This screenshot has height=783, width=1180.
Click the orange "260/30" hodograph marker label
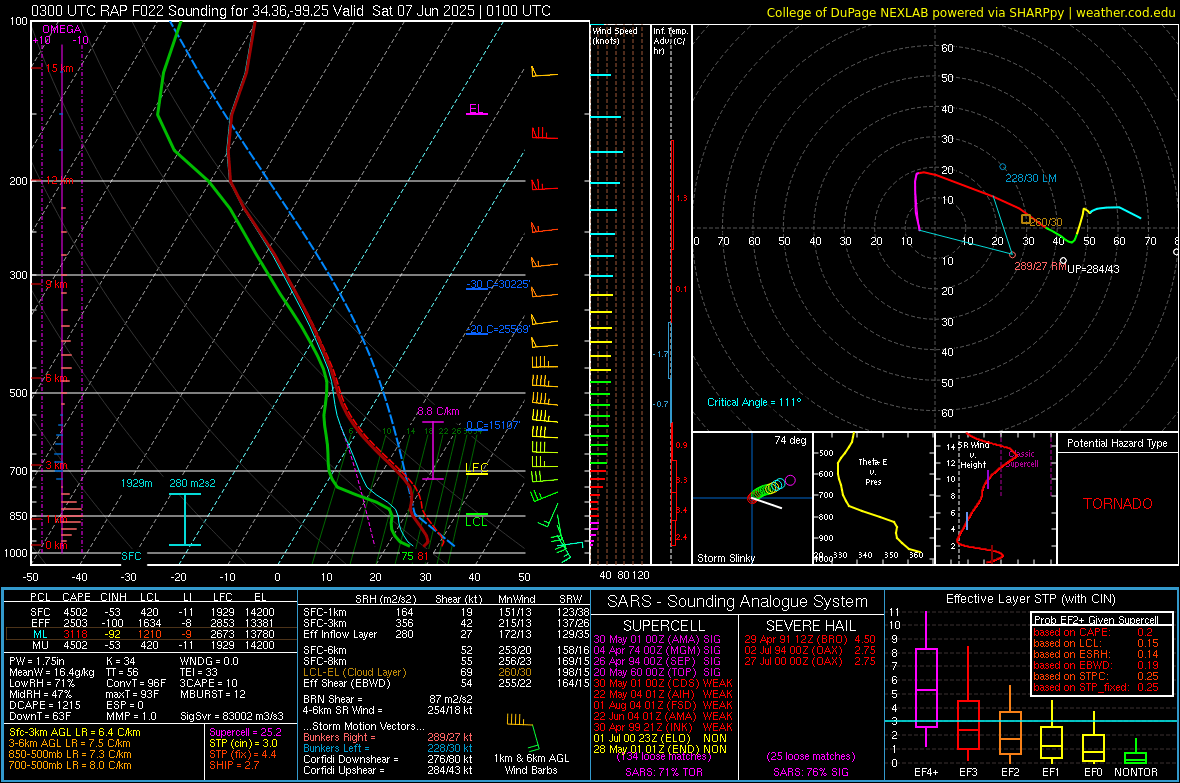1045,222
